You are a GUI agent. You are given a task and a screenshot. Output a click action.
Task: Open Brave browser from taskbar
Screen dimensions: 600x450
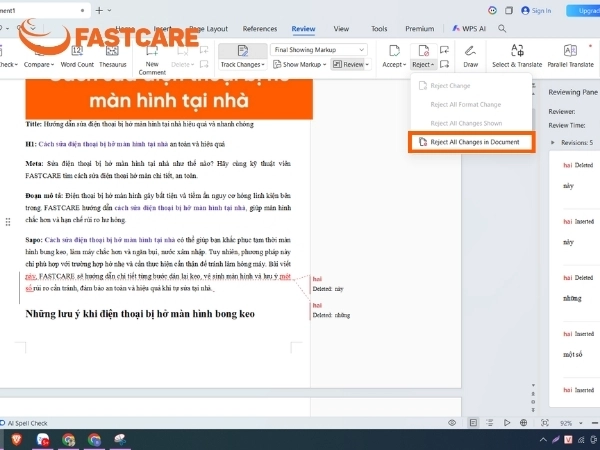[16, 439]
